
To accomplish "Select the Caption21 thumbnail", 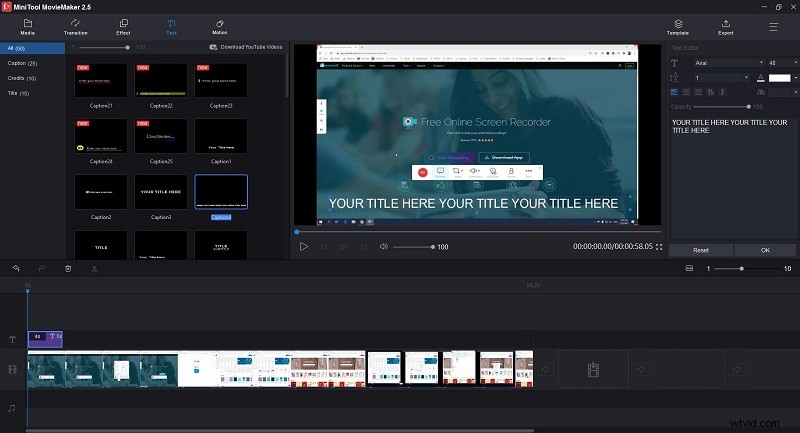I will pos(101,80).
